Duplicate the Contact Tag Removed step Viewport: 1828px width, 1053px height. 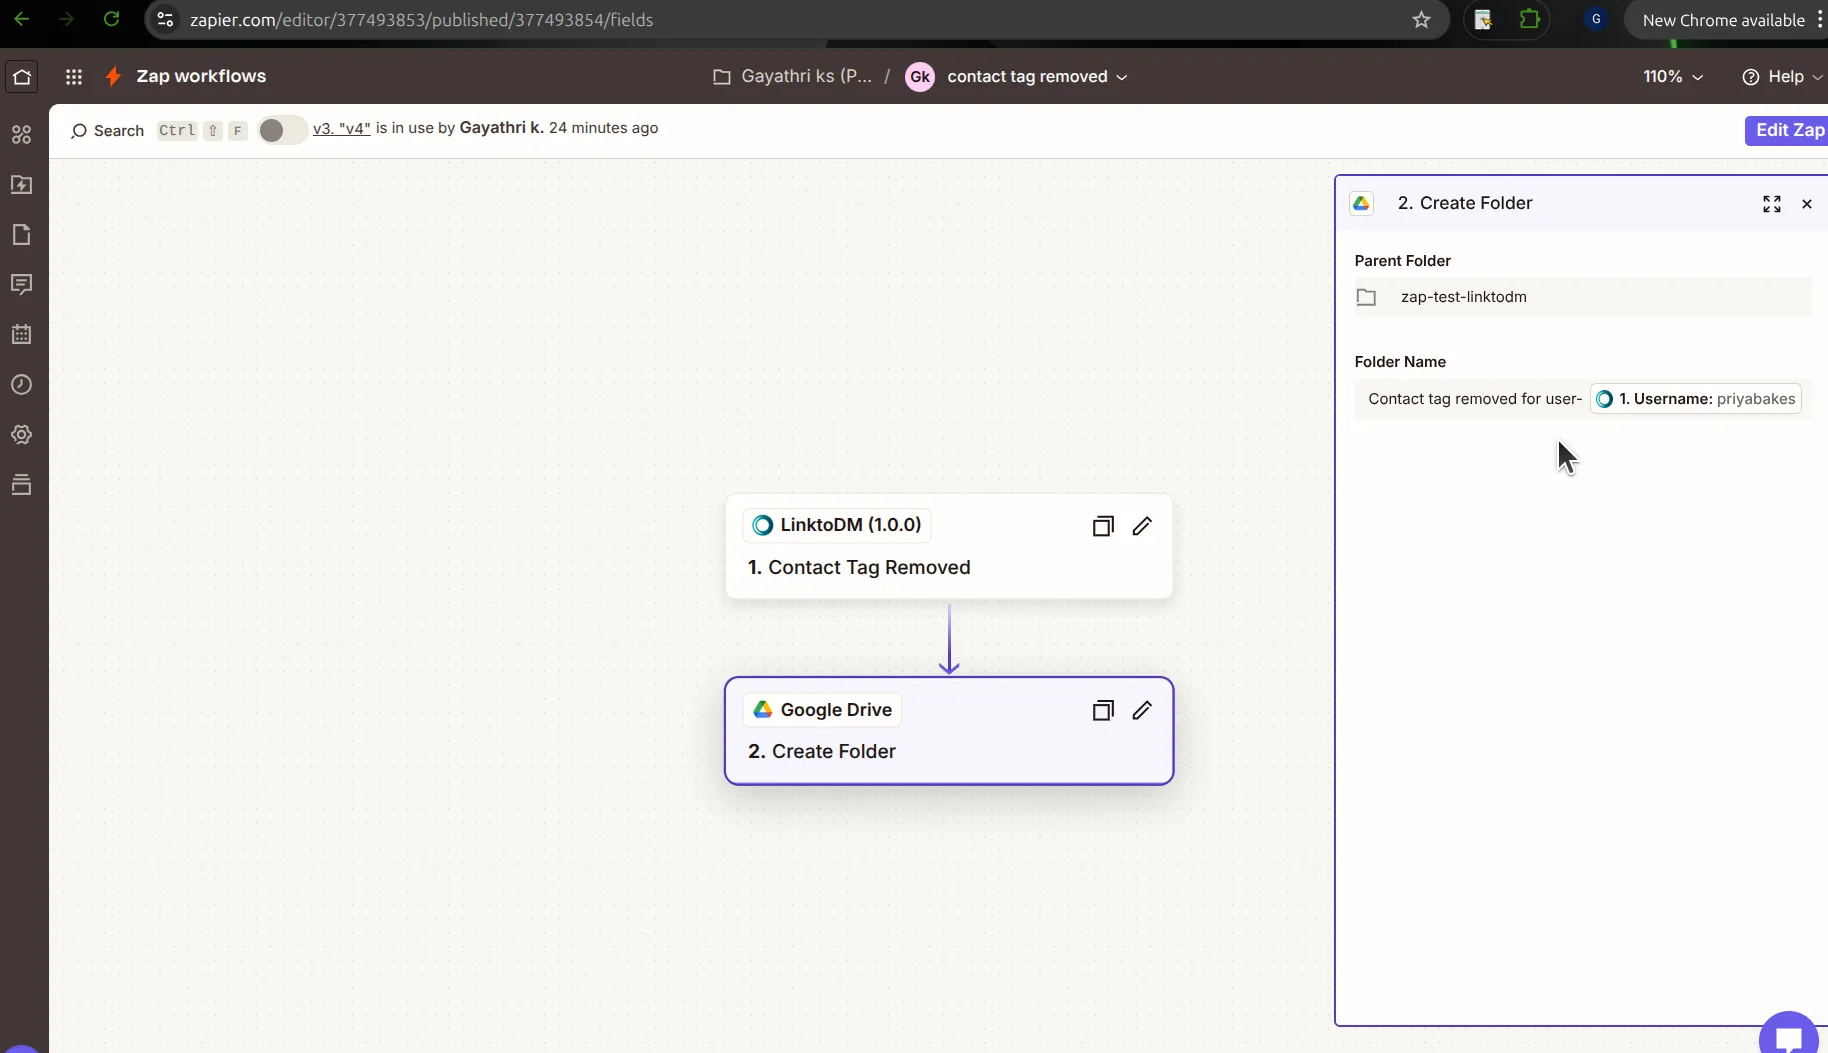pos(1103,526)
